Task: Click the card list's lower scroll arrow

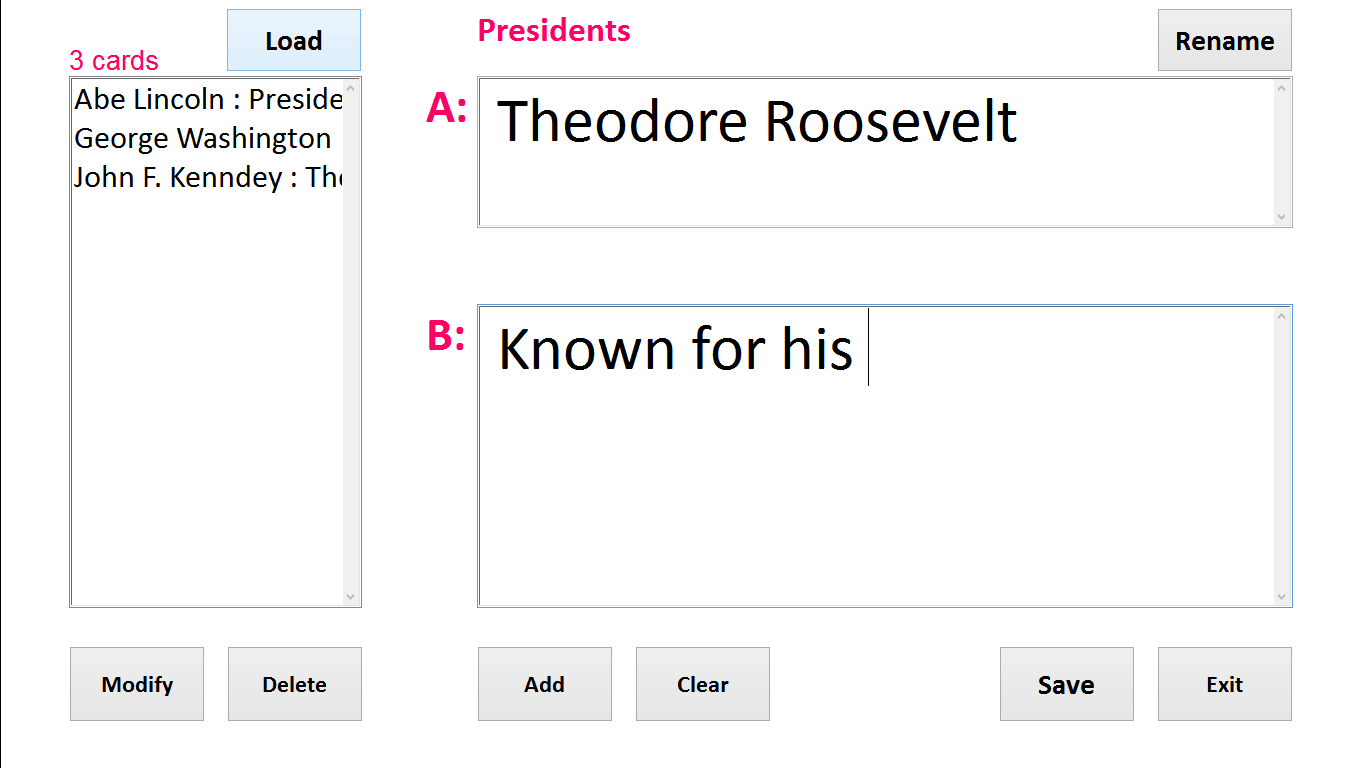Action: pyautogui.click(x=352, y=596)
